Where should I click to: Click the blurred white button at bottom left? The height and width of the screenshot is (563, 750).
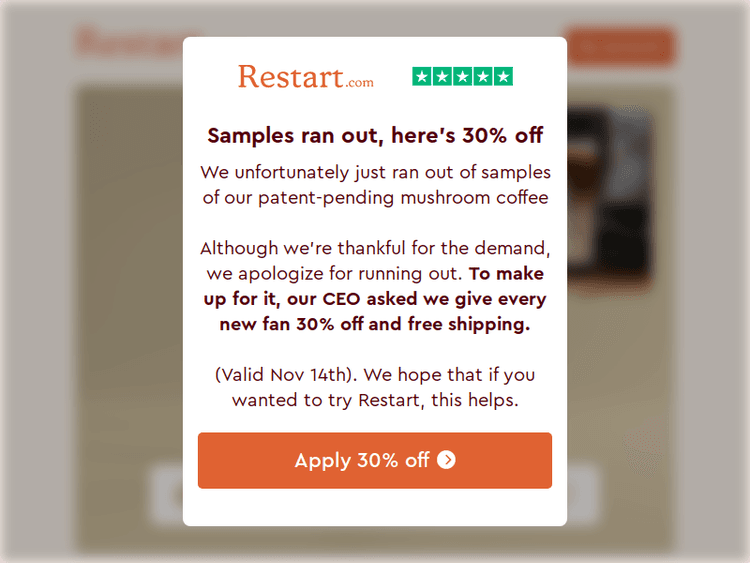[x=167, y=494]
